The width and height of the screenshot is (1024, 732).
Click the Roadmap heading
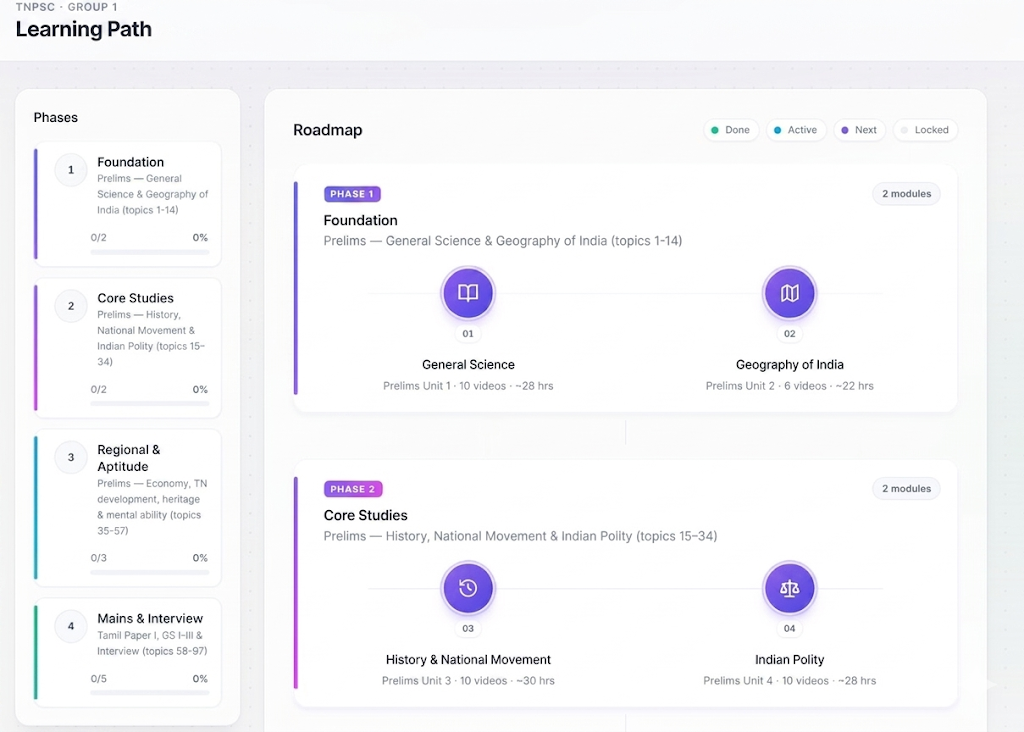coord(328,131)
